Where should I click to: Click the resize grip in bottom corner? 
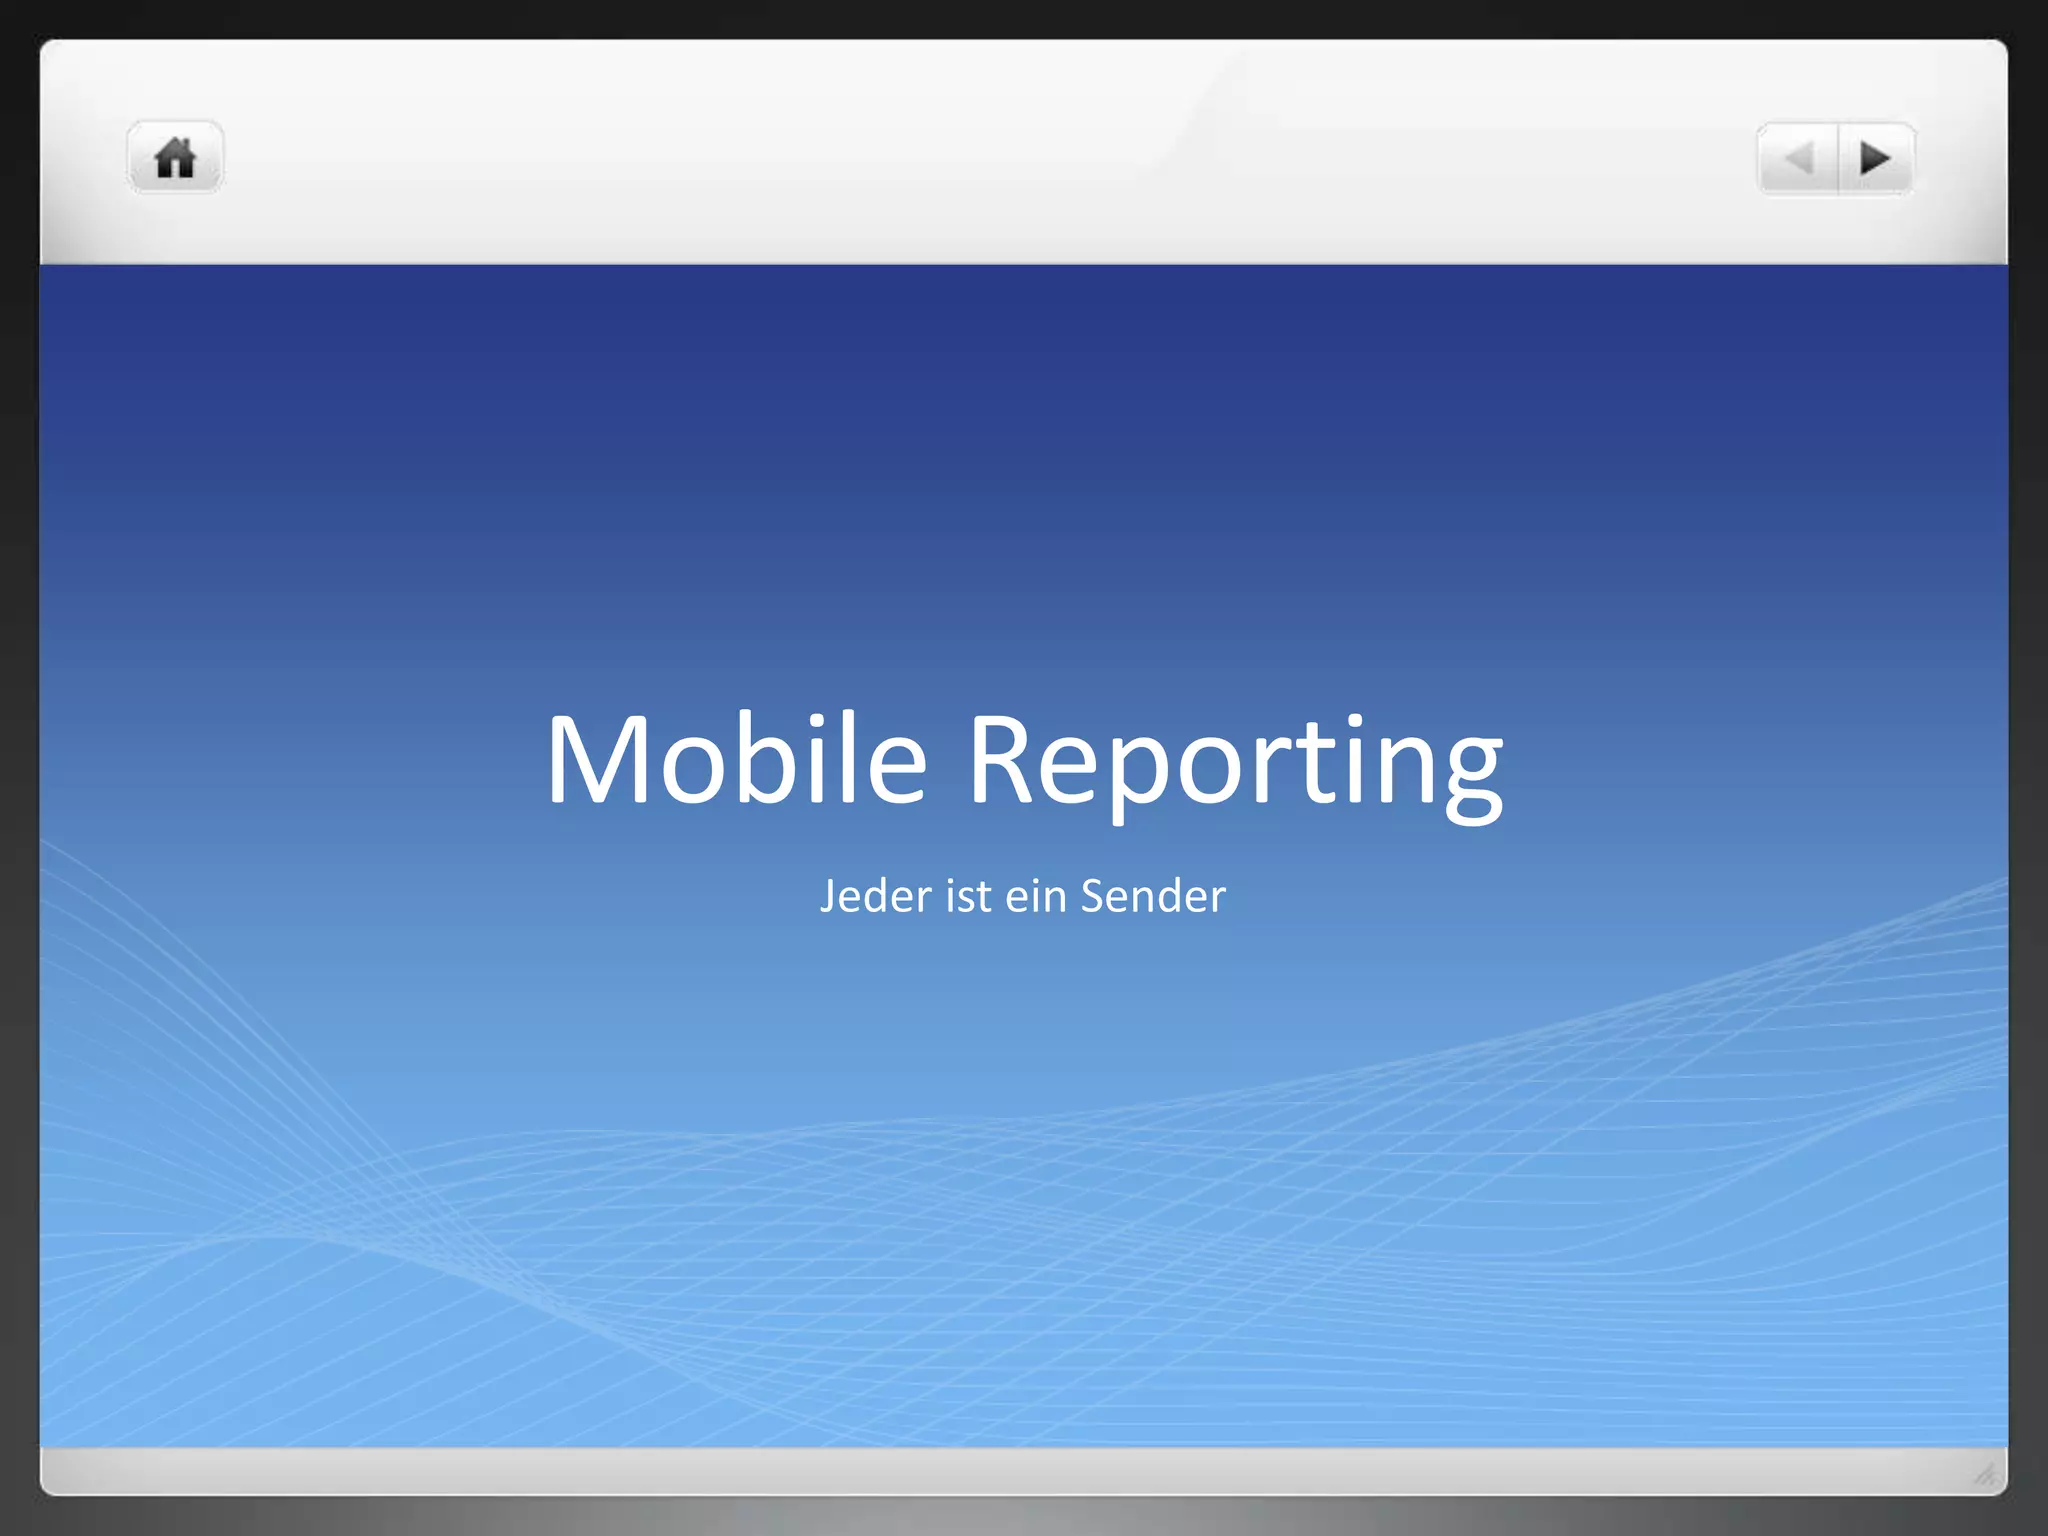tap(1985, 1474)
